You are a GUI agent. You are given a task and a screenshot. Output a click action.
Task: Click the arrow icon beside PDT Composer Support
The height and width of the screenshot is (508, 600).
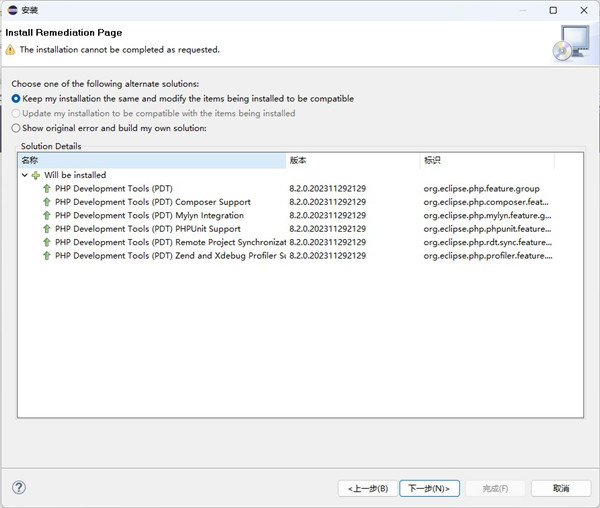point(46,202)
